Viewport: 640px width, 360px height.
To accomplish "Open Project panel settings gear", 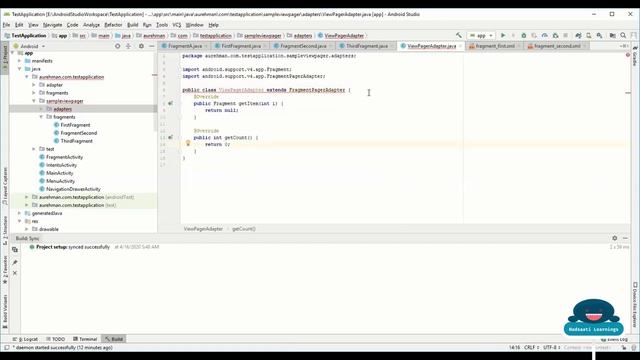I will (141, 46).
